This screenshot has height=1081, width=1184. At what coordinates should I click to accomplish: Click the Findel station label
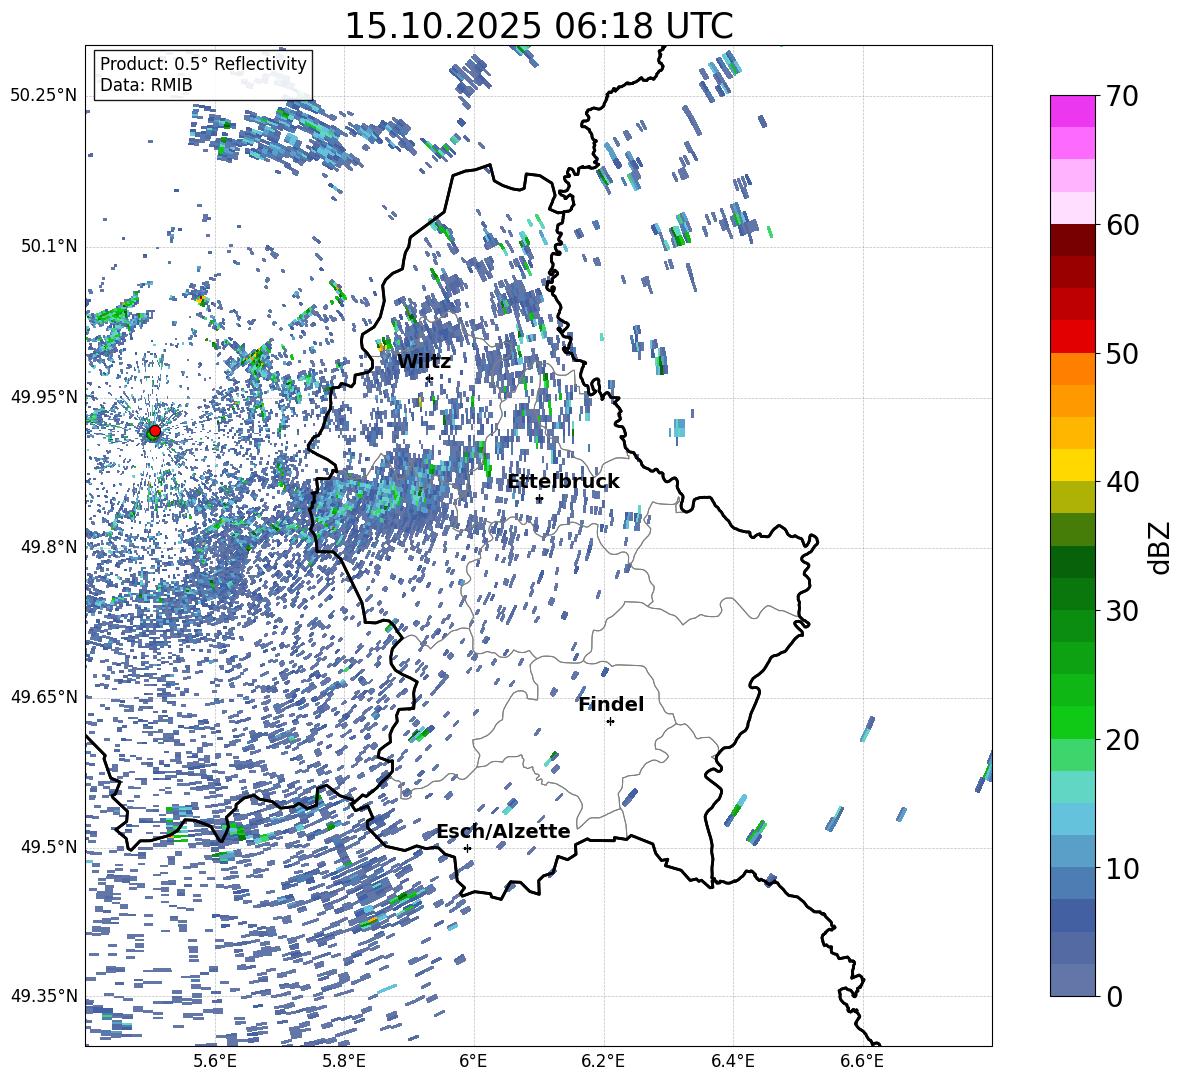(611, 704)
